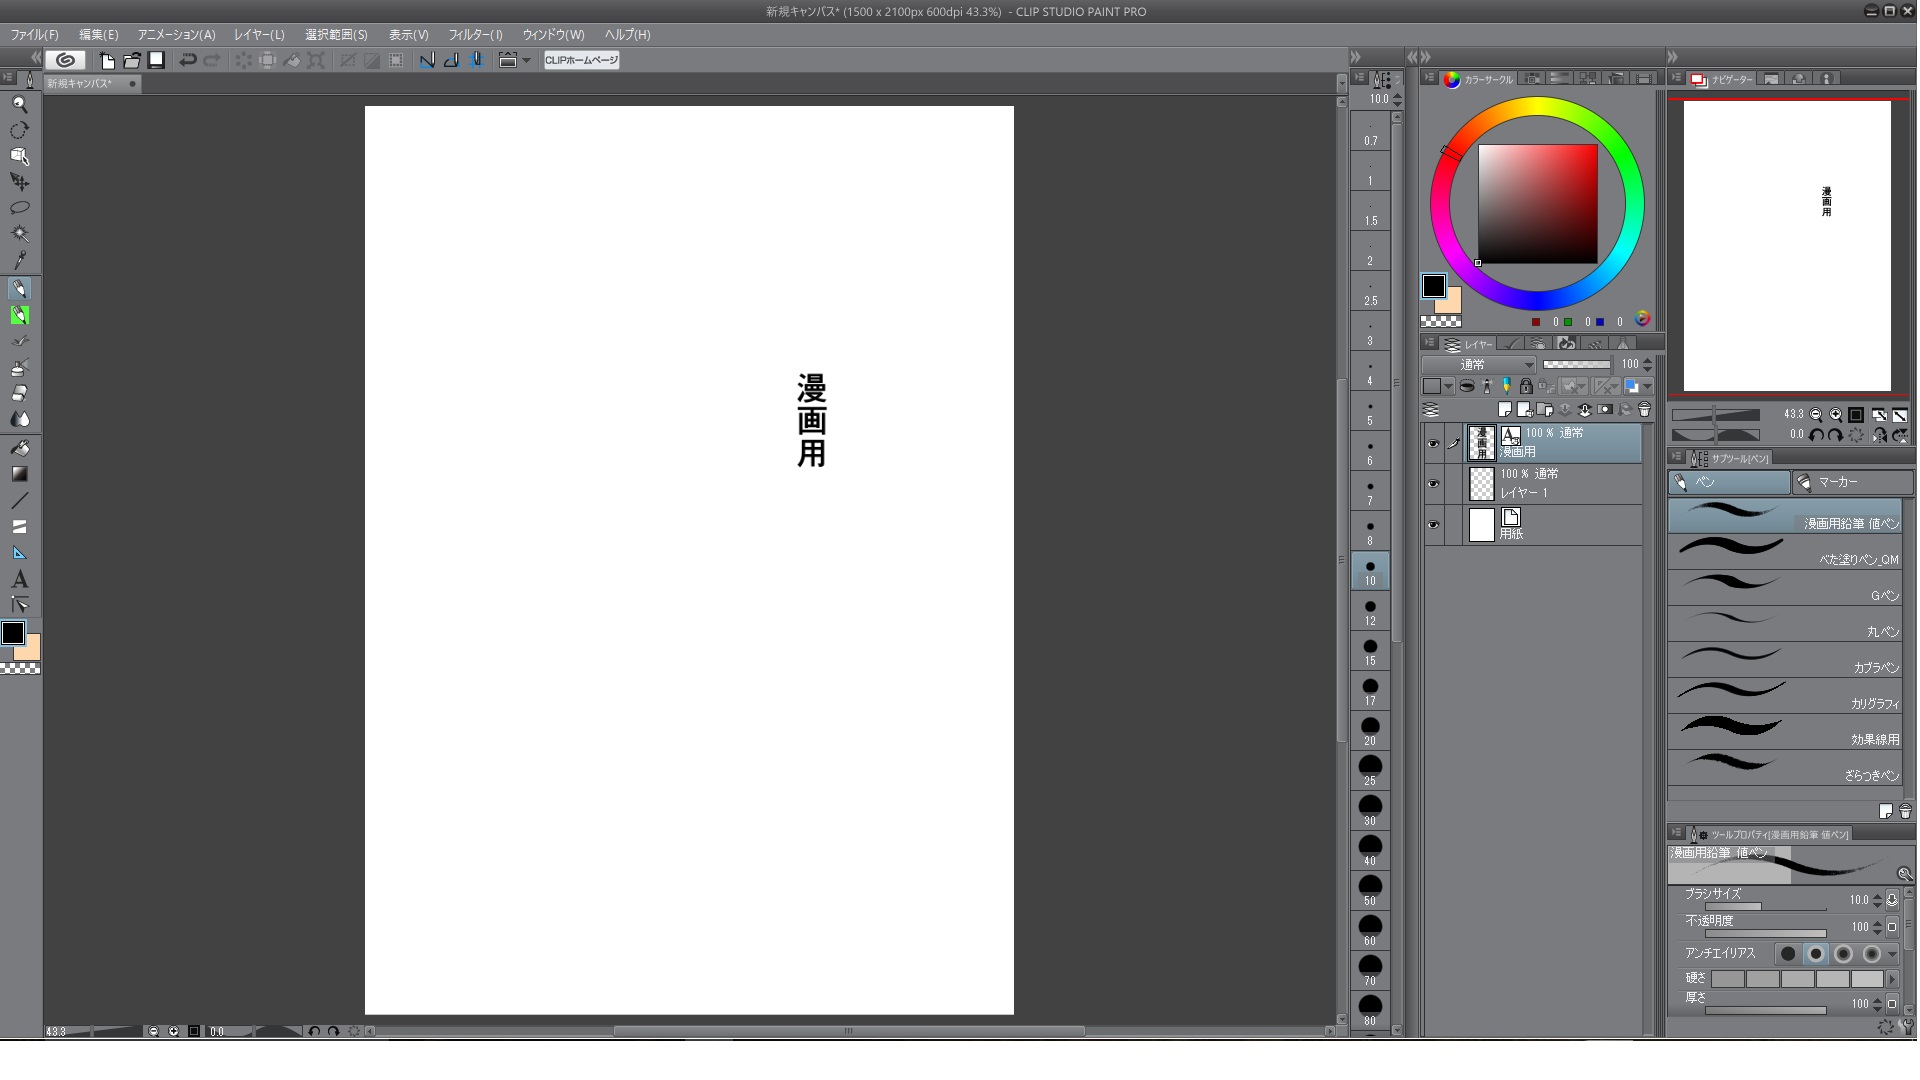
Task: Select the Fill bucket tool
Action: (19, 448)
